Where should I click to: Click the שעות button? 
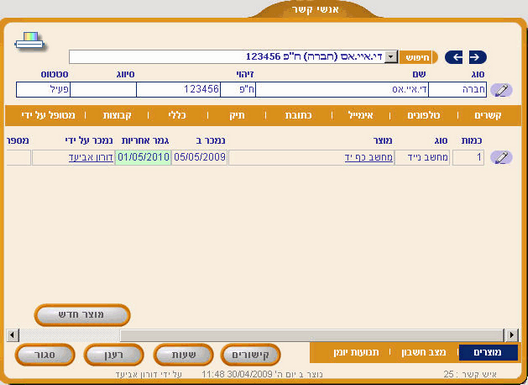(184, 355)
